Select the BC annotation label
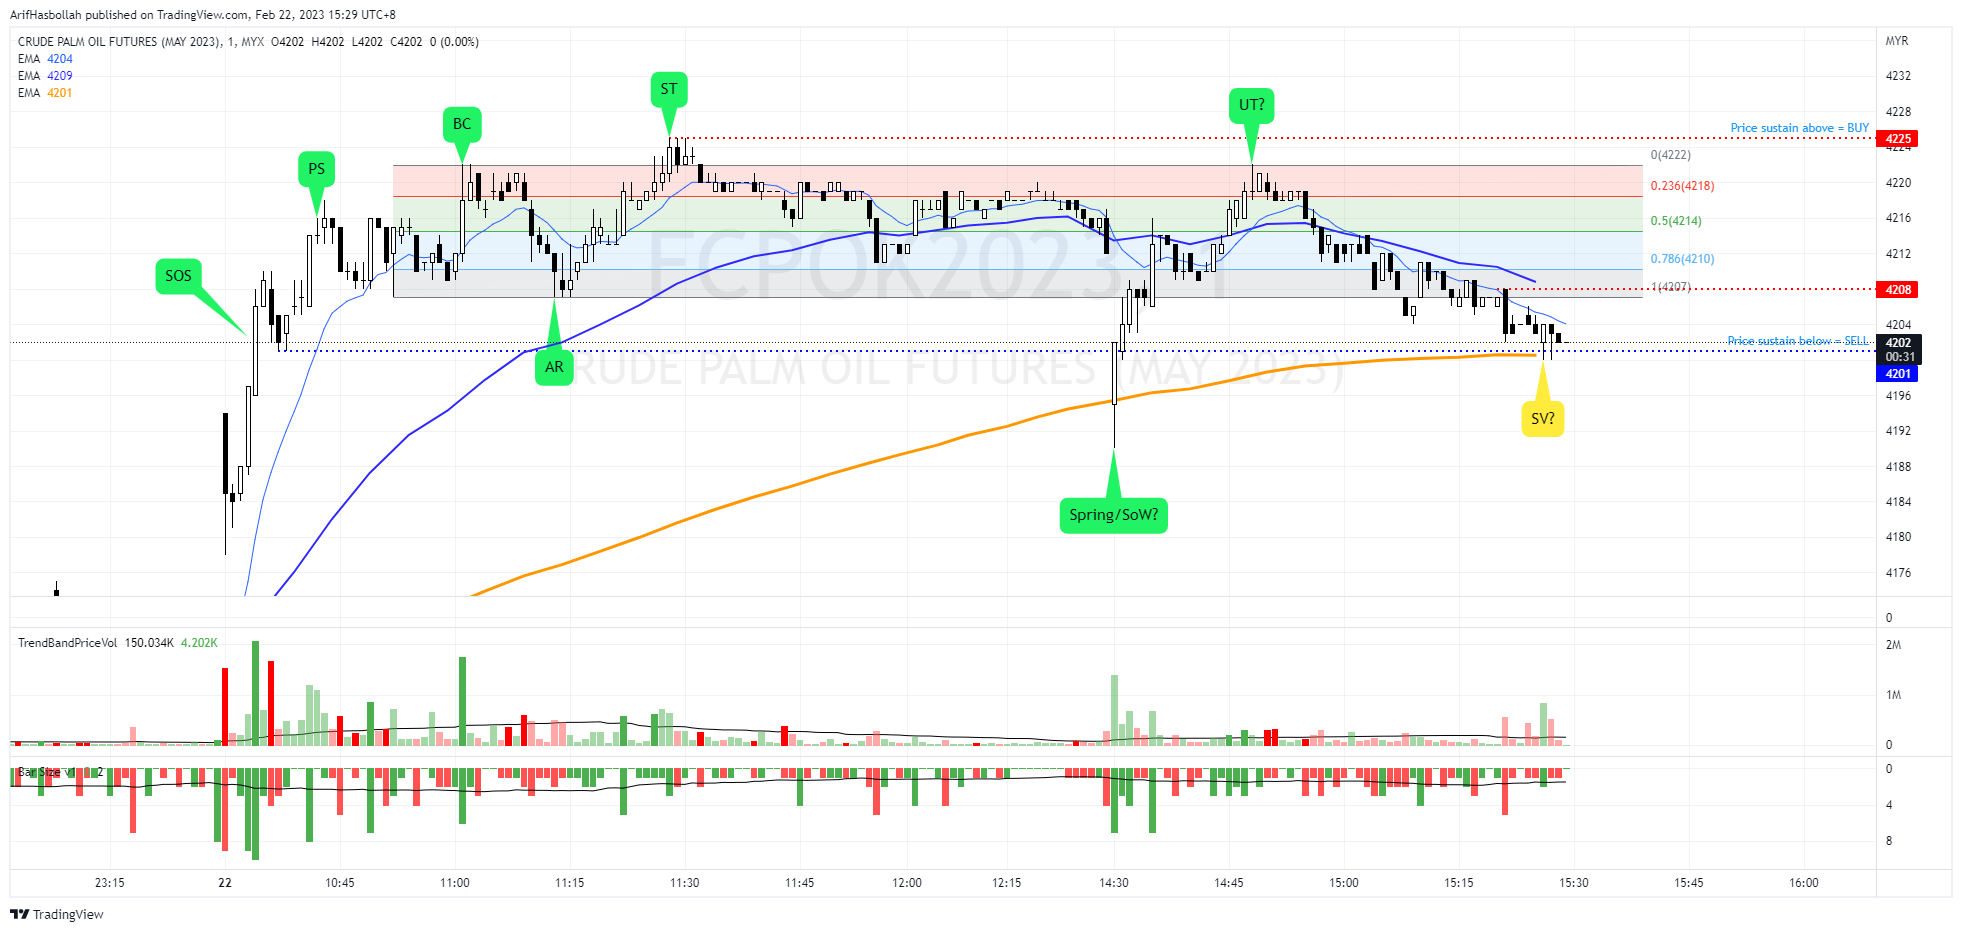Screen dimensions: 1962x932 pos(462,124)
